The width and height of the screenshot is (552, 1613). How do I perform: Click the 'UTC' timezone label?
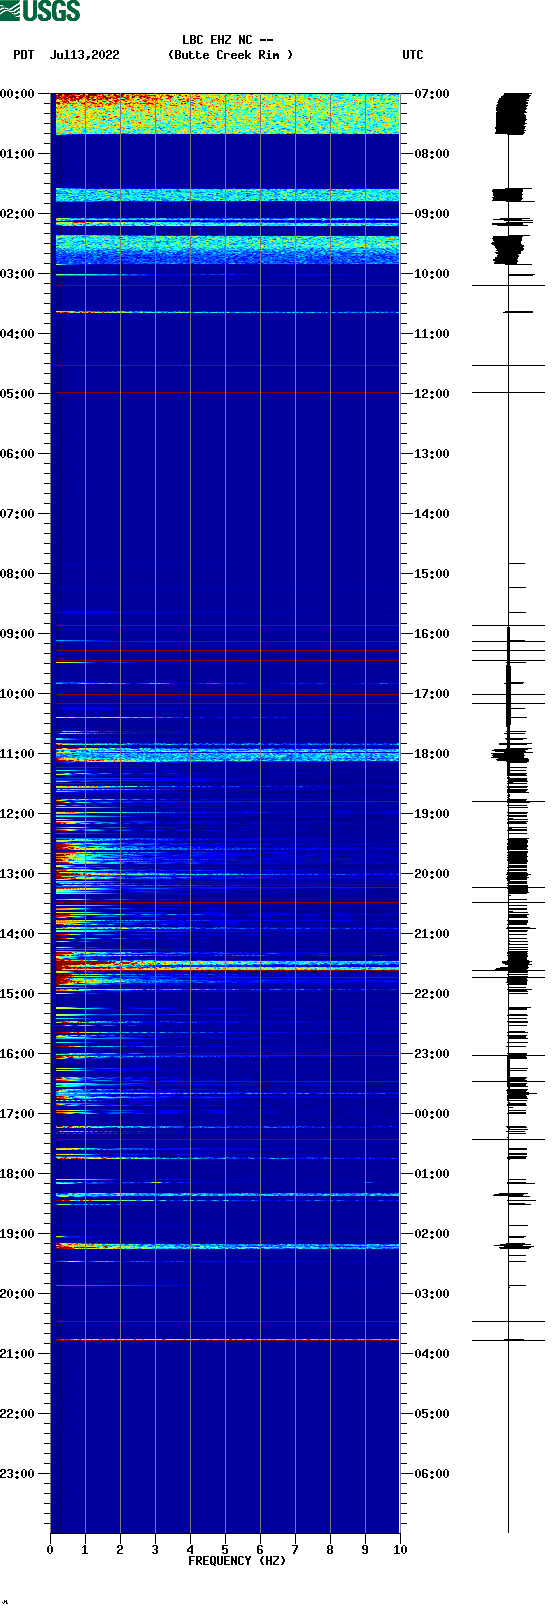point(413,55)
